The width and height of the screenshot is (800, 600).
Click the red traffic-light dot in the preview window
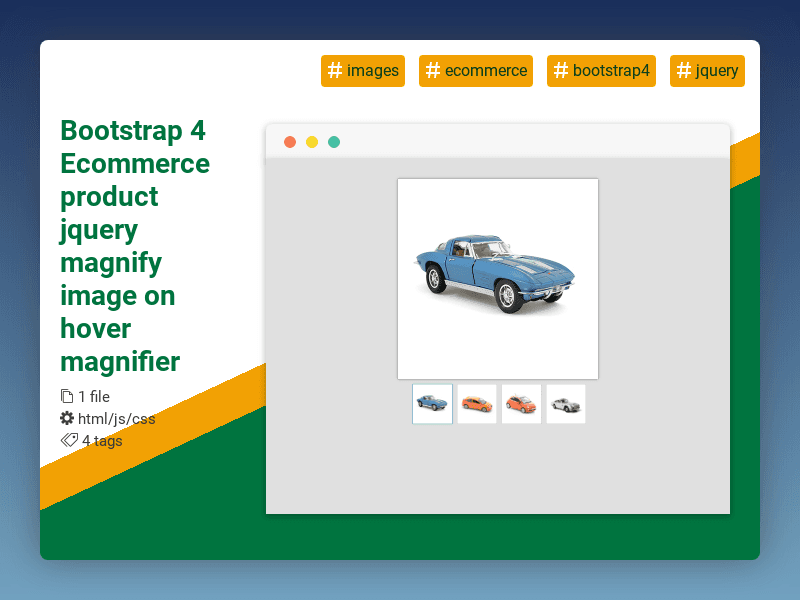(x=289, y=142)
